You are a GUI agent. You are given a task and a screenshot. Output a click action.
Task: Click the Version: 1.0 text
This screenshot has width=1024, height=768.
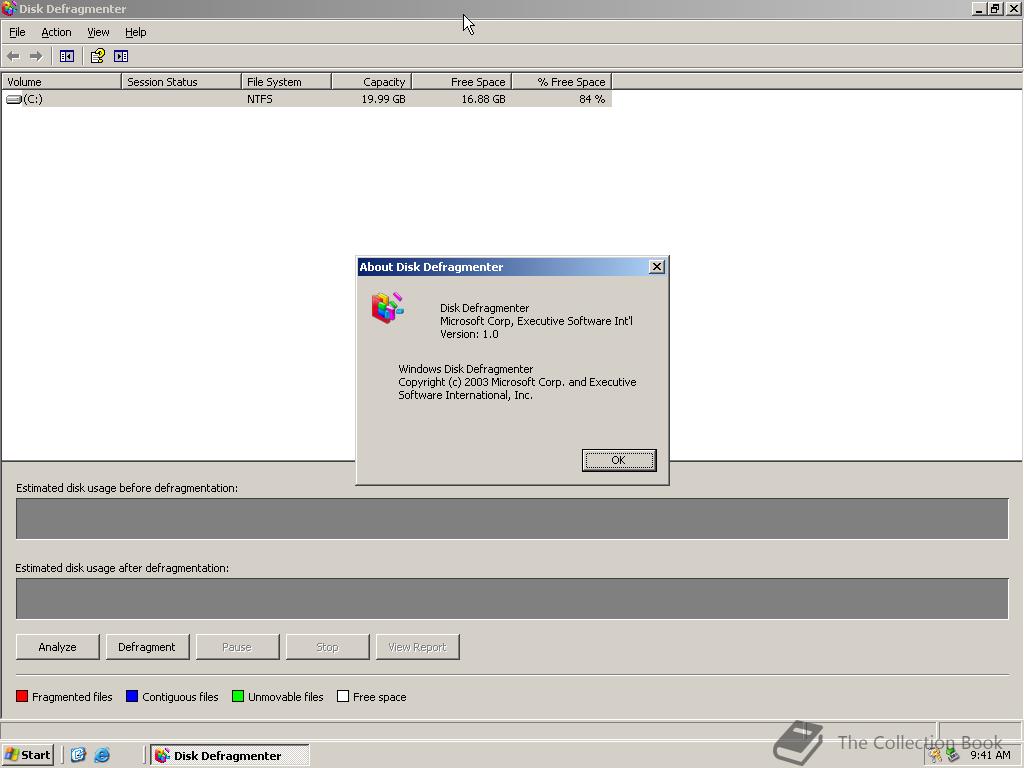(x=469, y=334)
